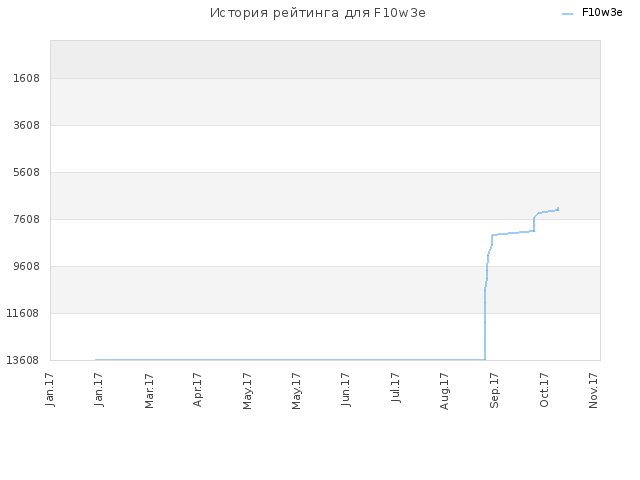Click the last data point of rating line
Viewport: 640px width, 480px height.
click(558, 209)
